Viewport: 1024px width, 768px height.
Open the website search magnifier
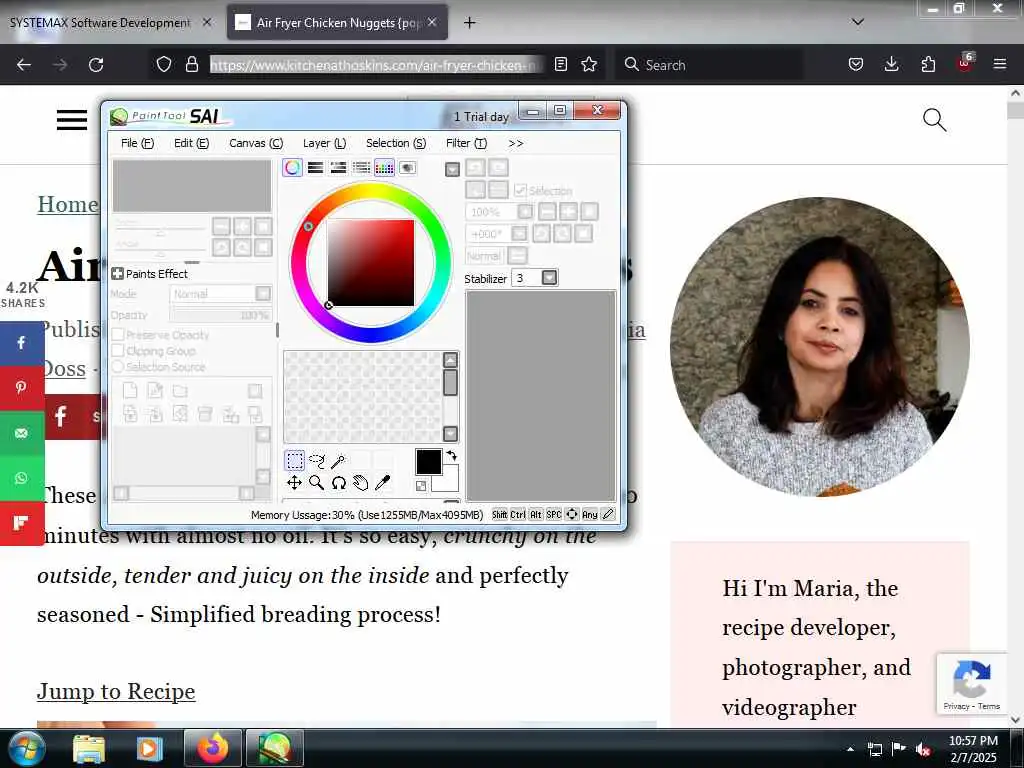(x=934, y=120)
